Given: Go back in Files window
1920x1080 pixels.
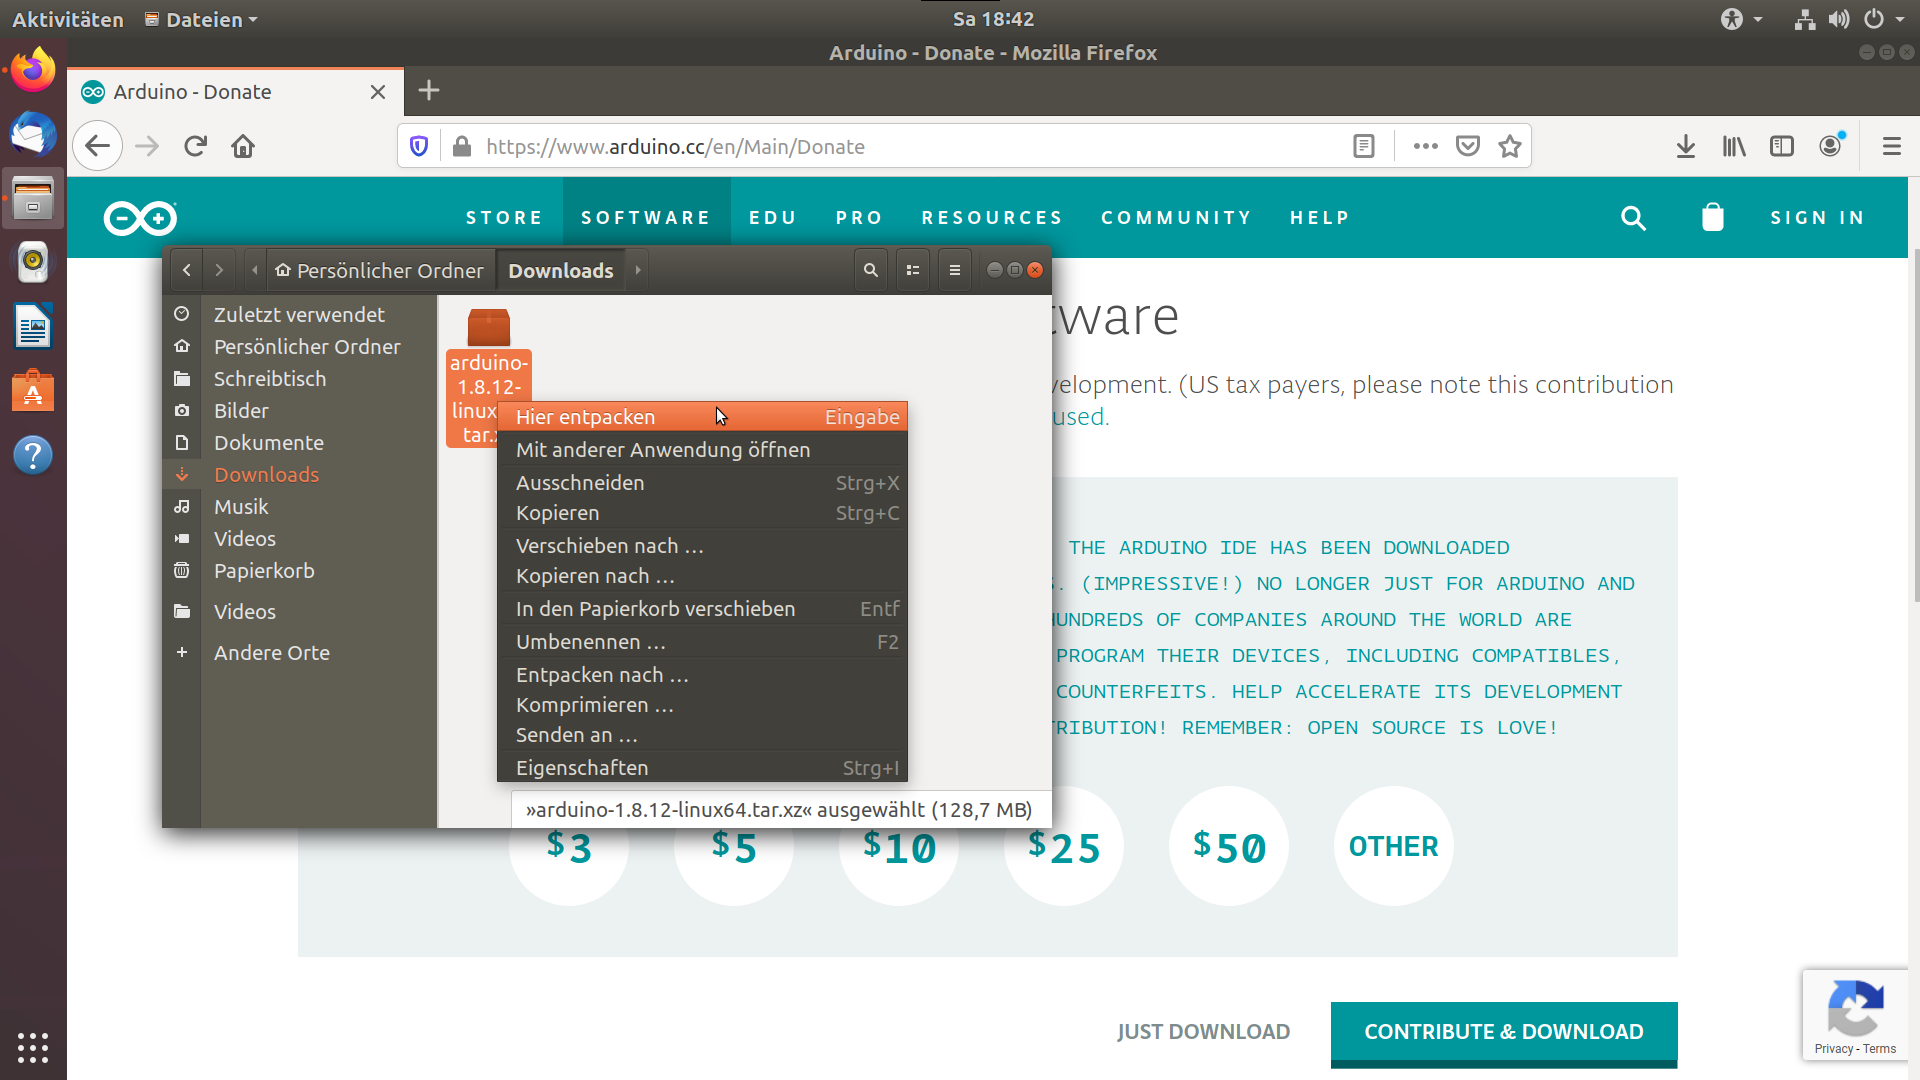Looking at the screenshot, I should pos(187,270).
